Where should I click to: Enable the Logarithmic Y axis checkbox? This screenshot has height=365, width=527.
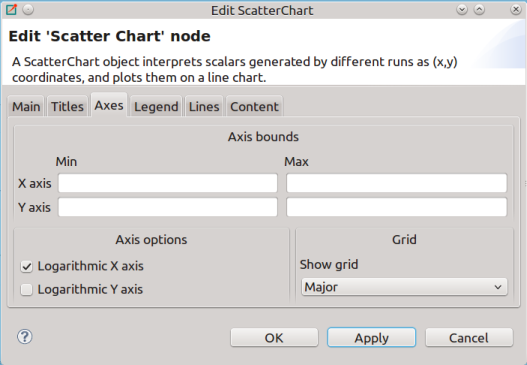click(27, 289)
